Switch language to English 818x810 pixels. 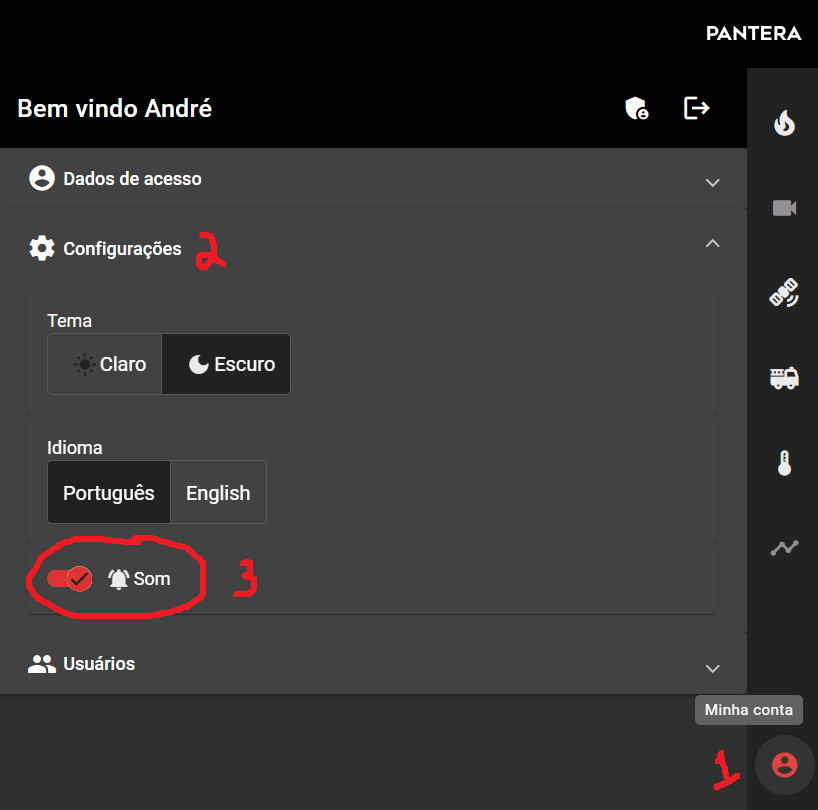tap(218, 492)
